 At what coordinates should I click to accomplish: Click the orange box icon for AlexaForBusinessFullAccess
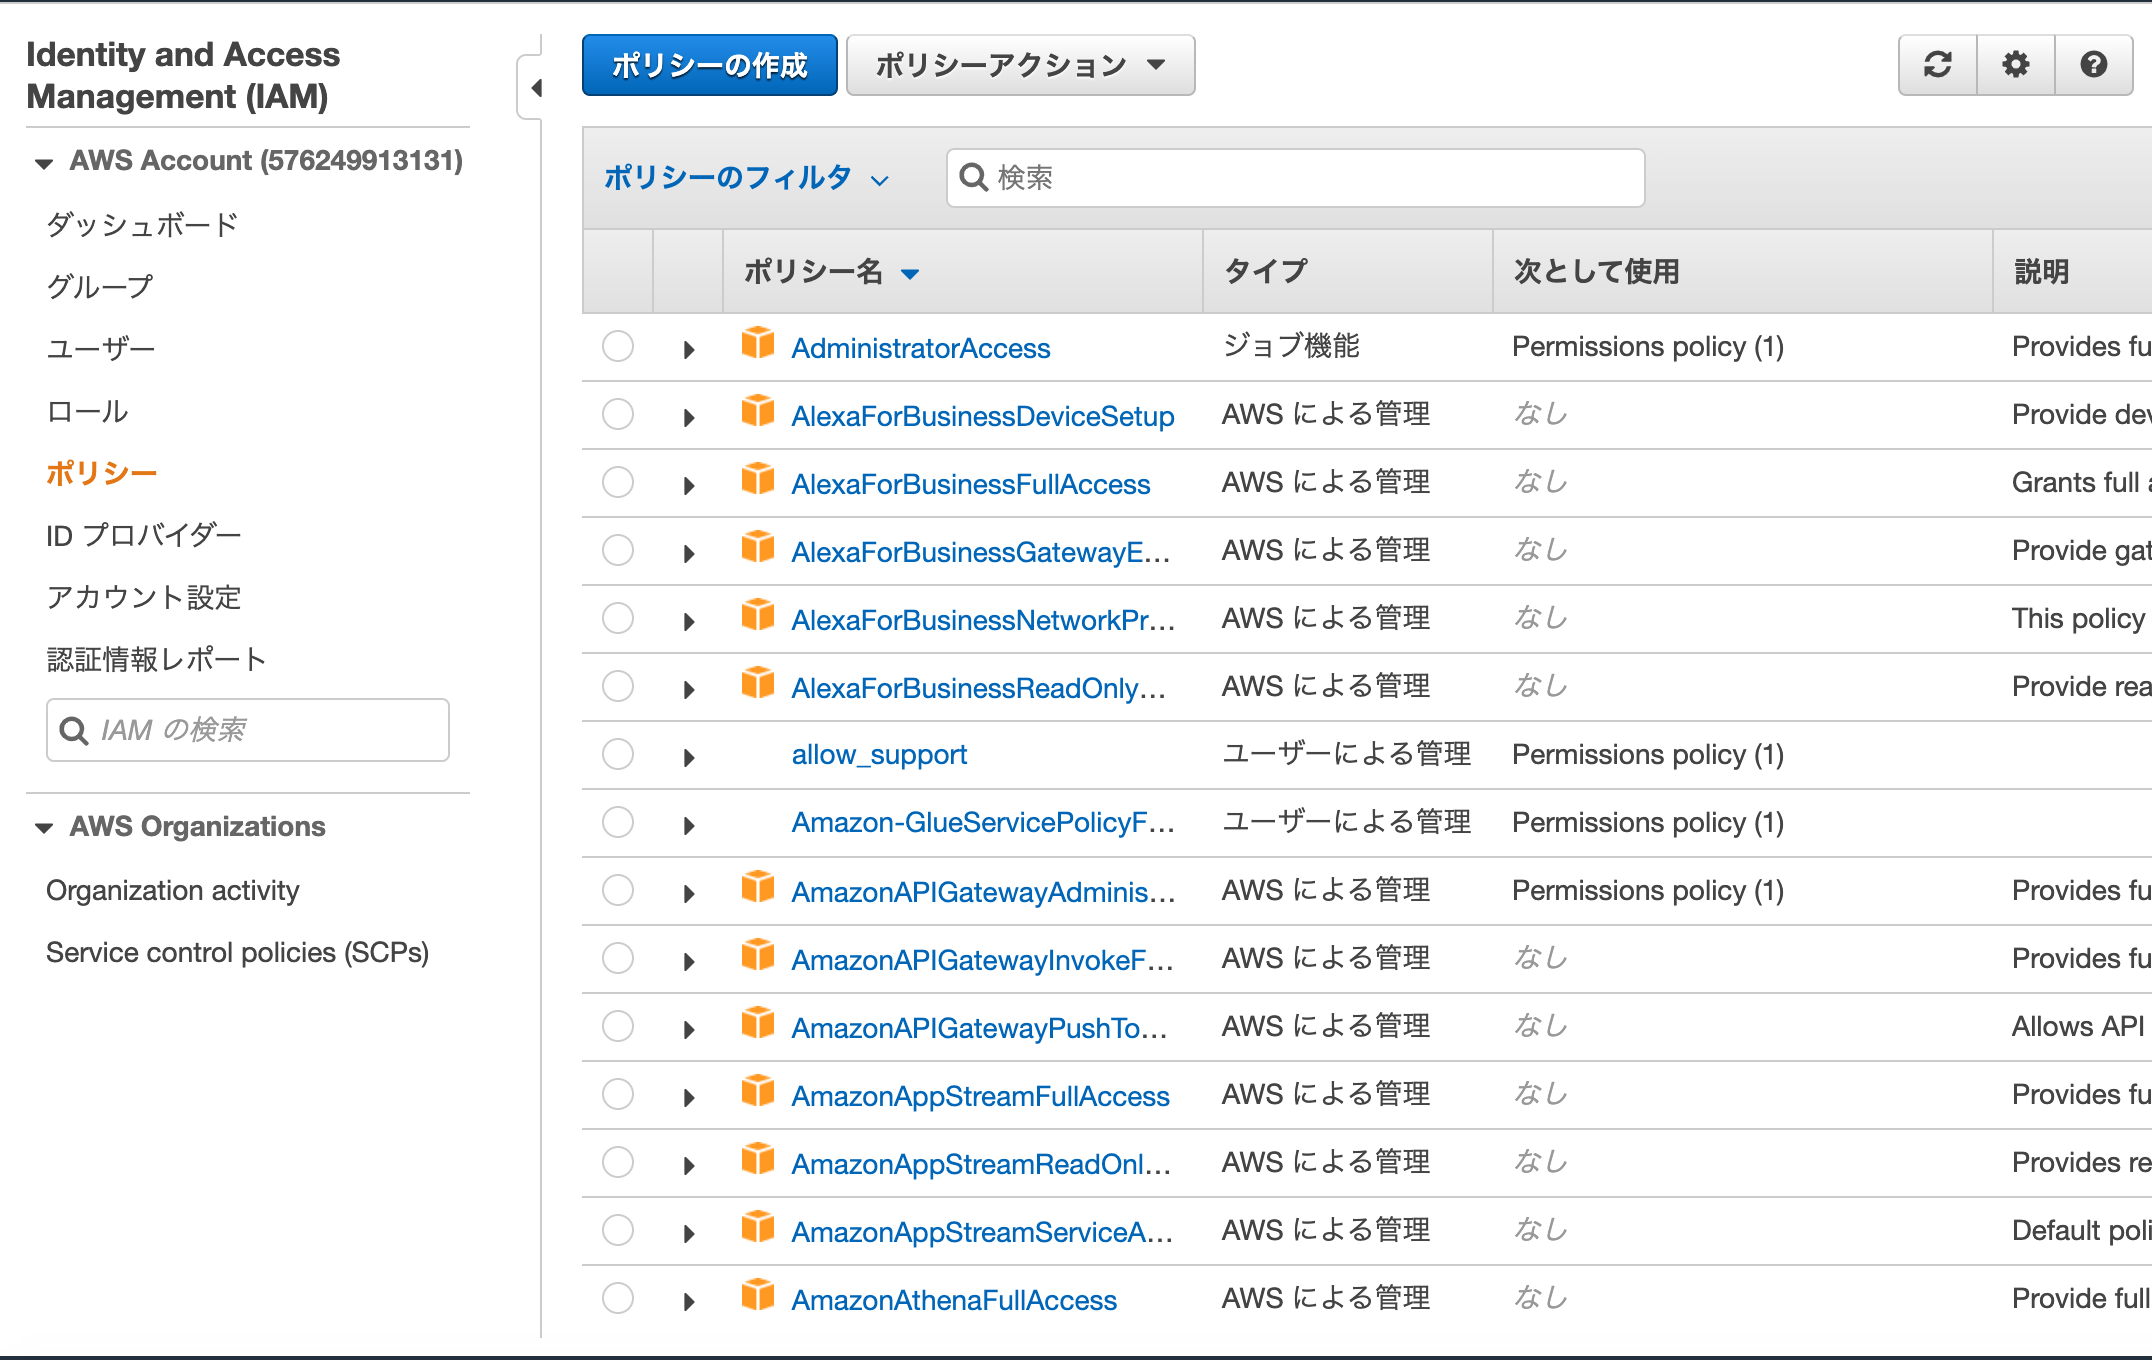pos(758,478)
